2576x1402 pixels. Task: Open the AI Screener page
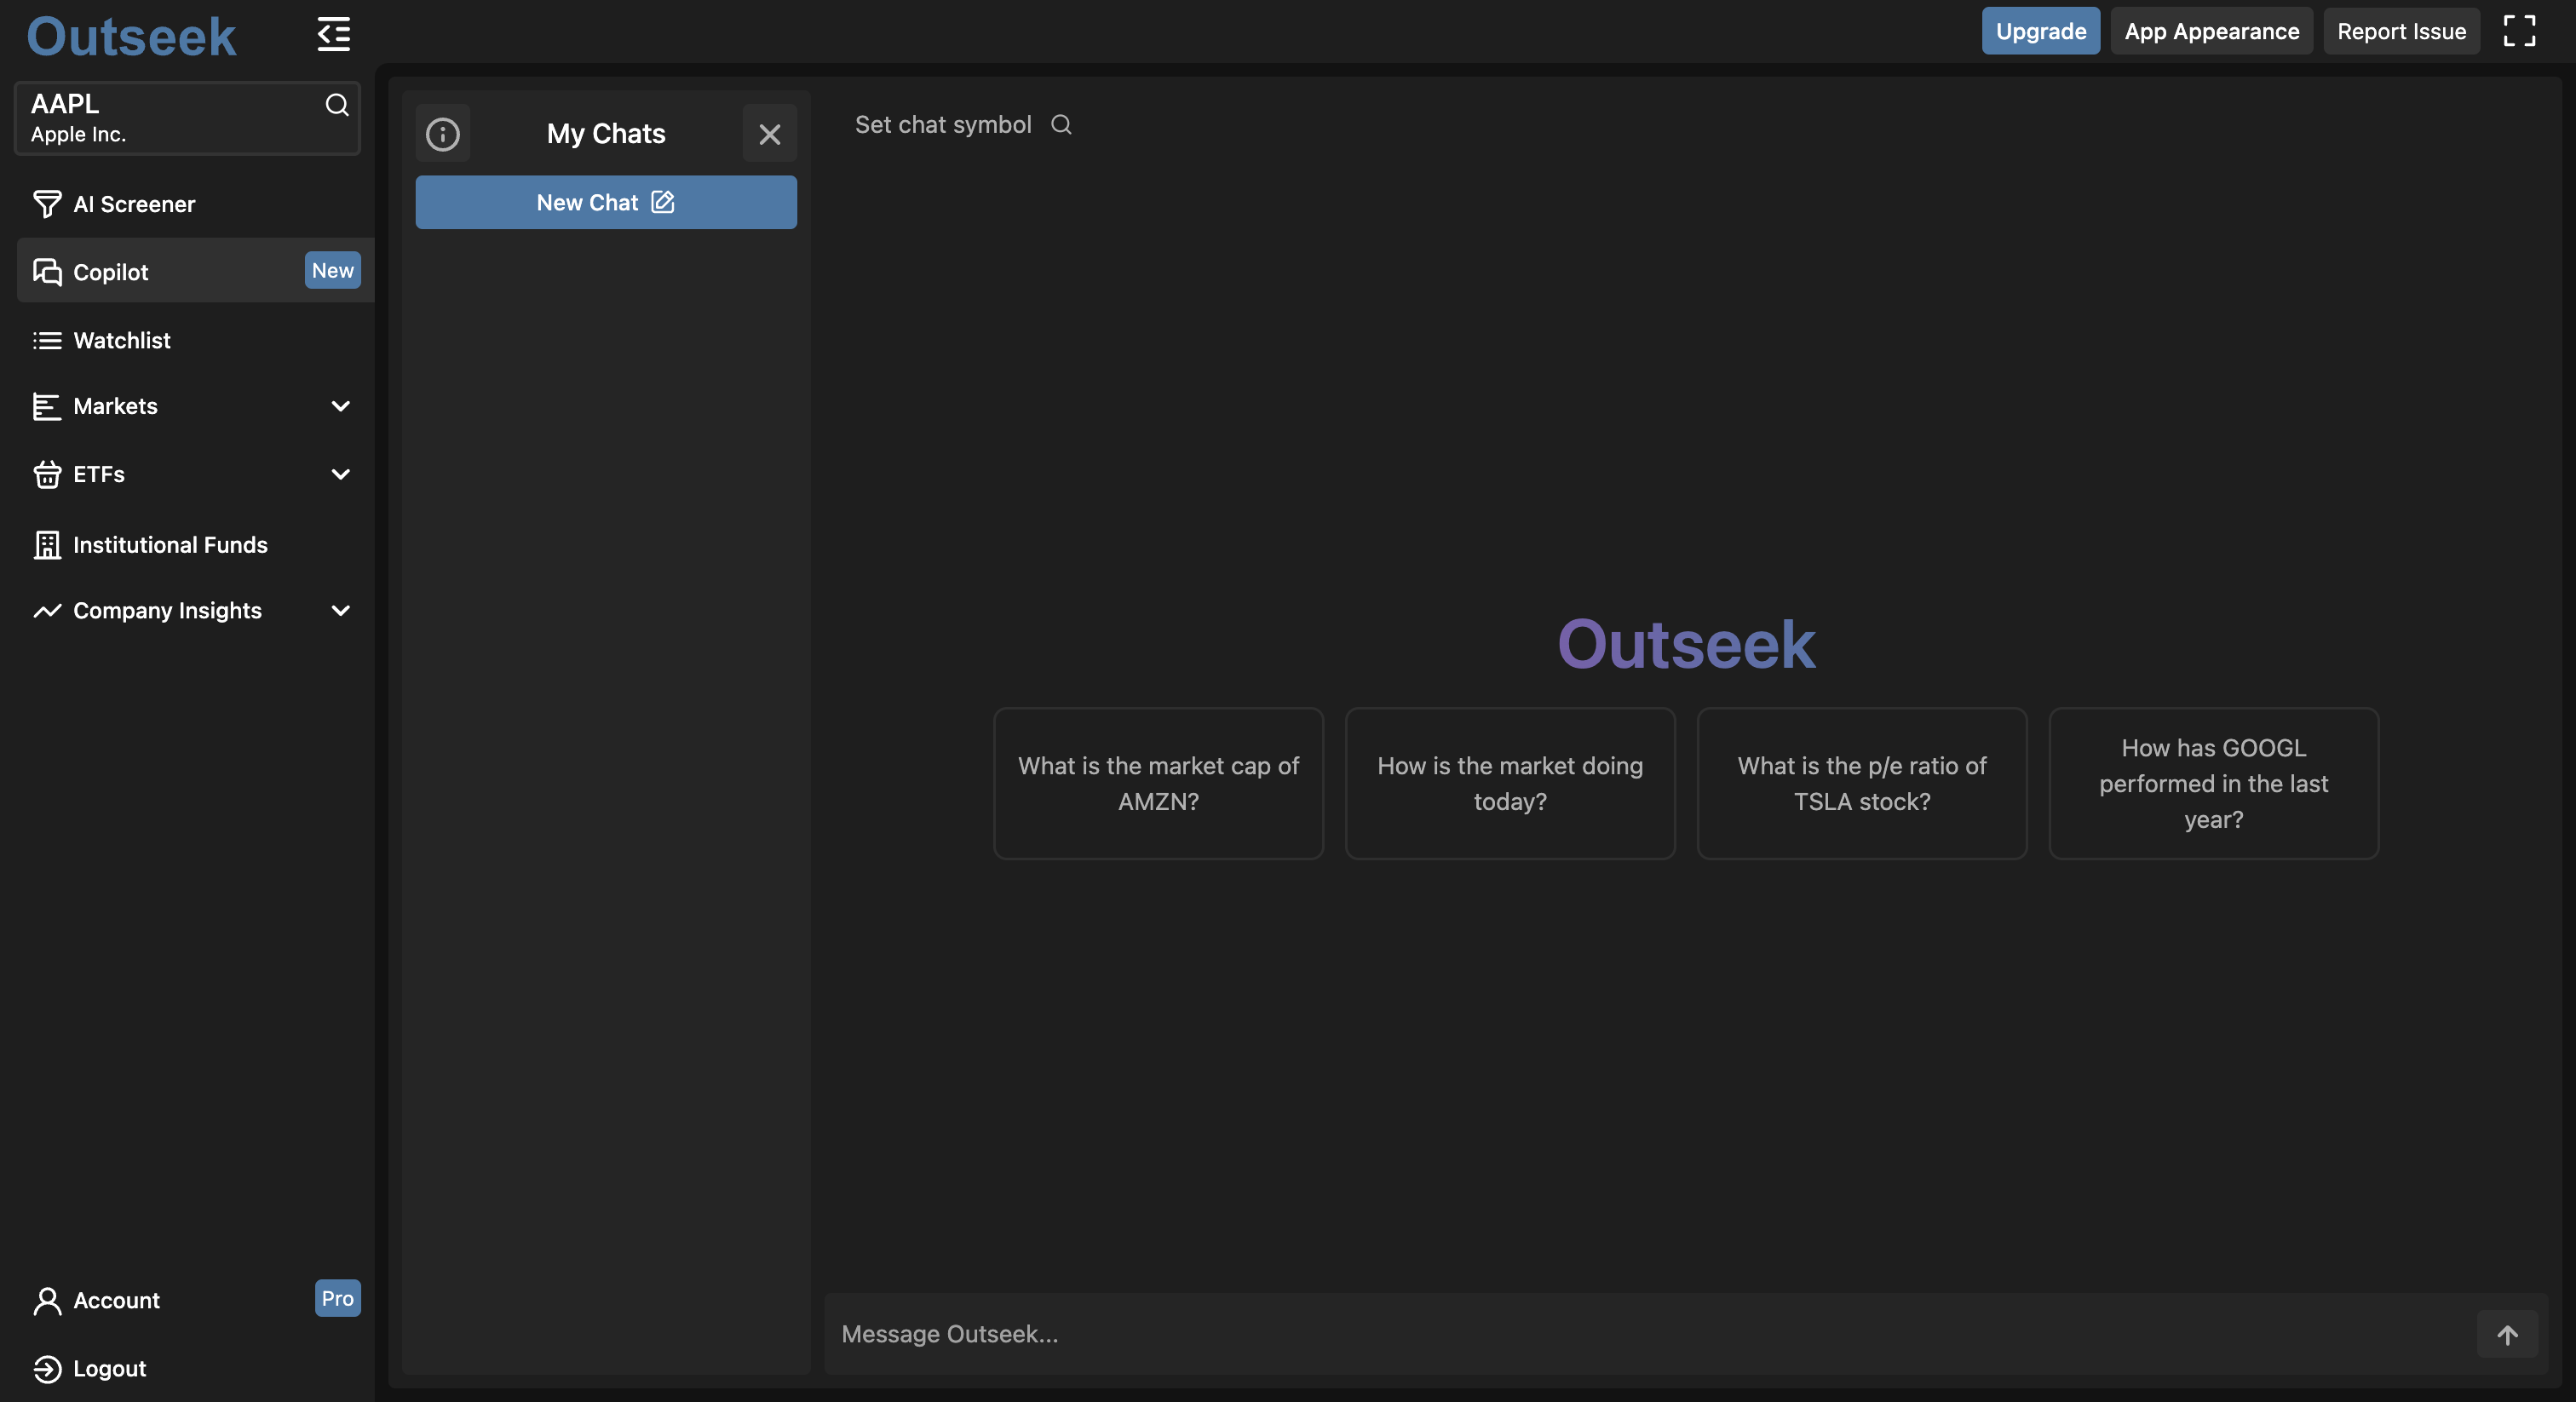coord(134,204)
